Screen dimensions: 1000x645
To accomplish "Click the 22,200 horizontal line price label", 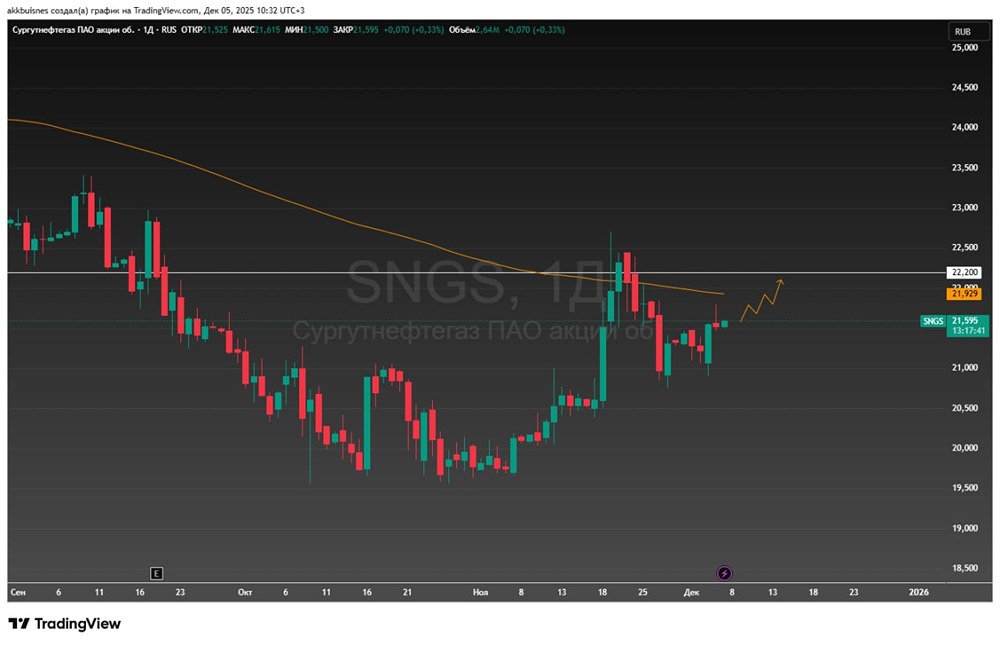I will 964,272.
